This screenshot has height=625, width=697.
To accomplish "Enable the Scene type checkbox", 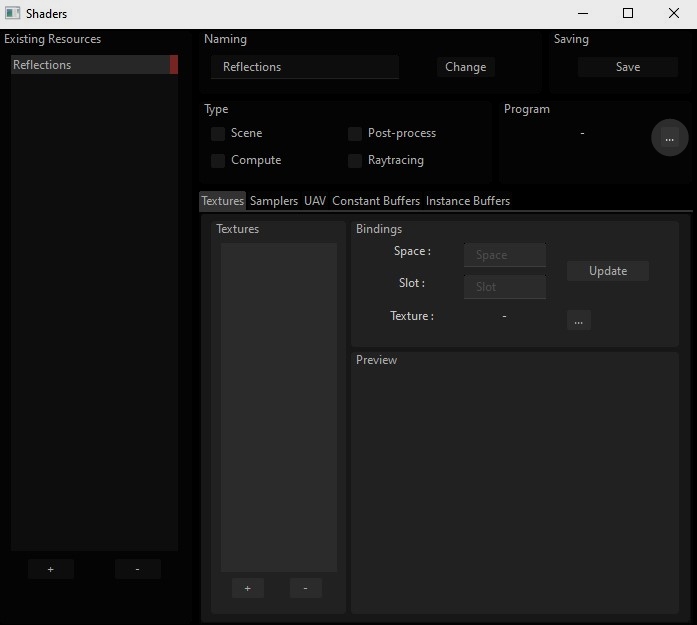I will pos(218,133).
